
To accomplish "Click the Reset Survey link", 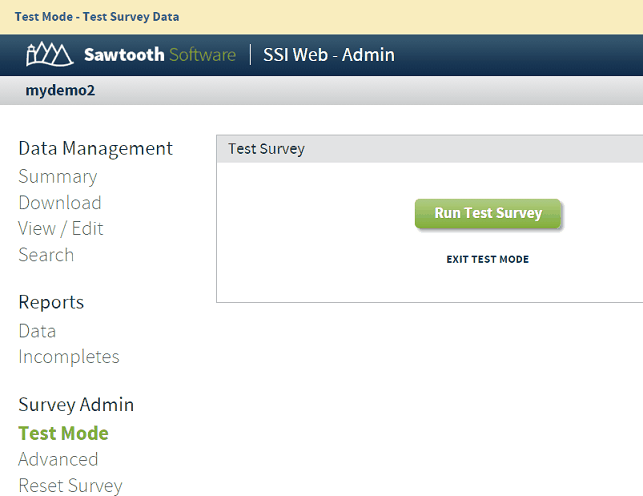I will coord(71,486).
